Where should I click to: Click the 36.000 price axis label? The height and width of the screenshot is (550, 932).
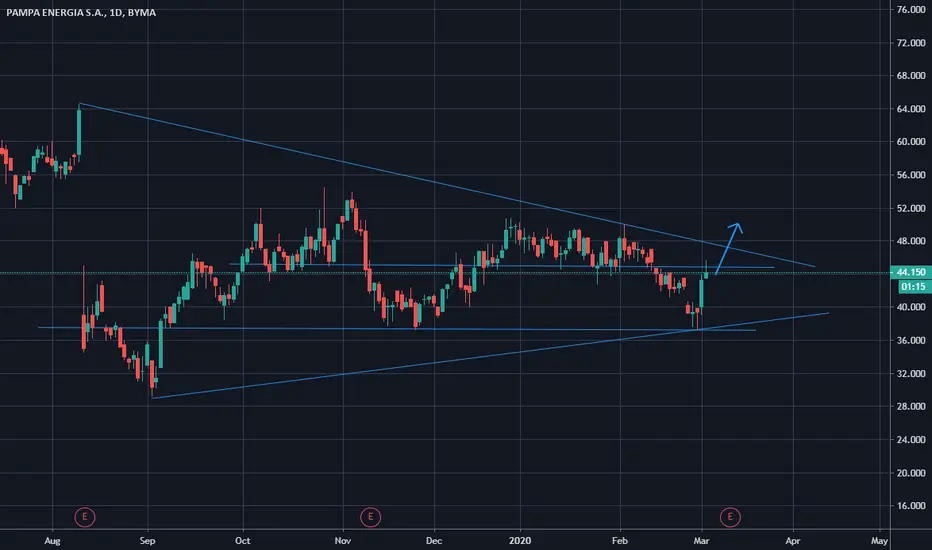(911, 340)
